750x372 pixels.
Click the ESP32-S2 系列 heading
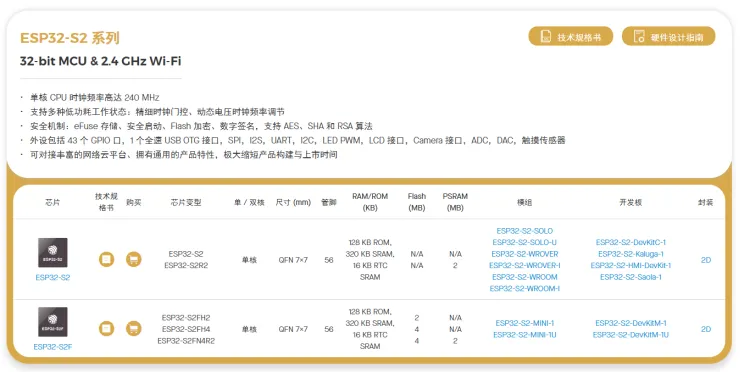pyautogui.click(x=70, y=38)
